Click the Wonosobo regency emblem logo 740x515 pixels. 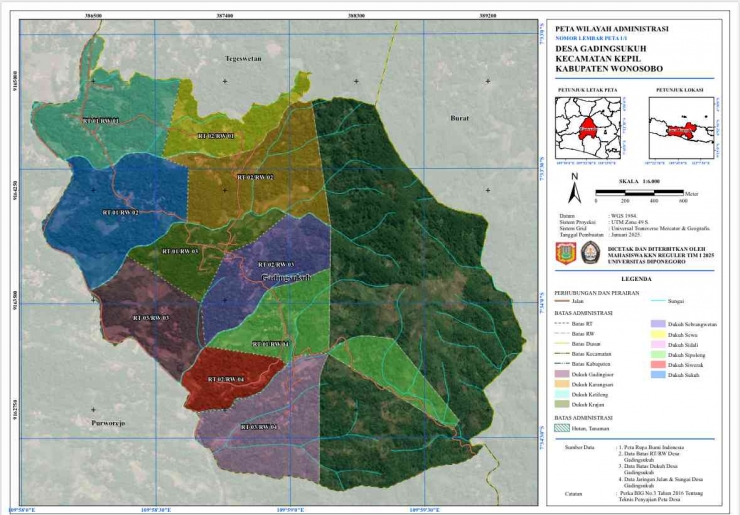tap(566, 253)
